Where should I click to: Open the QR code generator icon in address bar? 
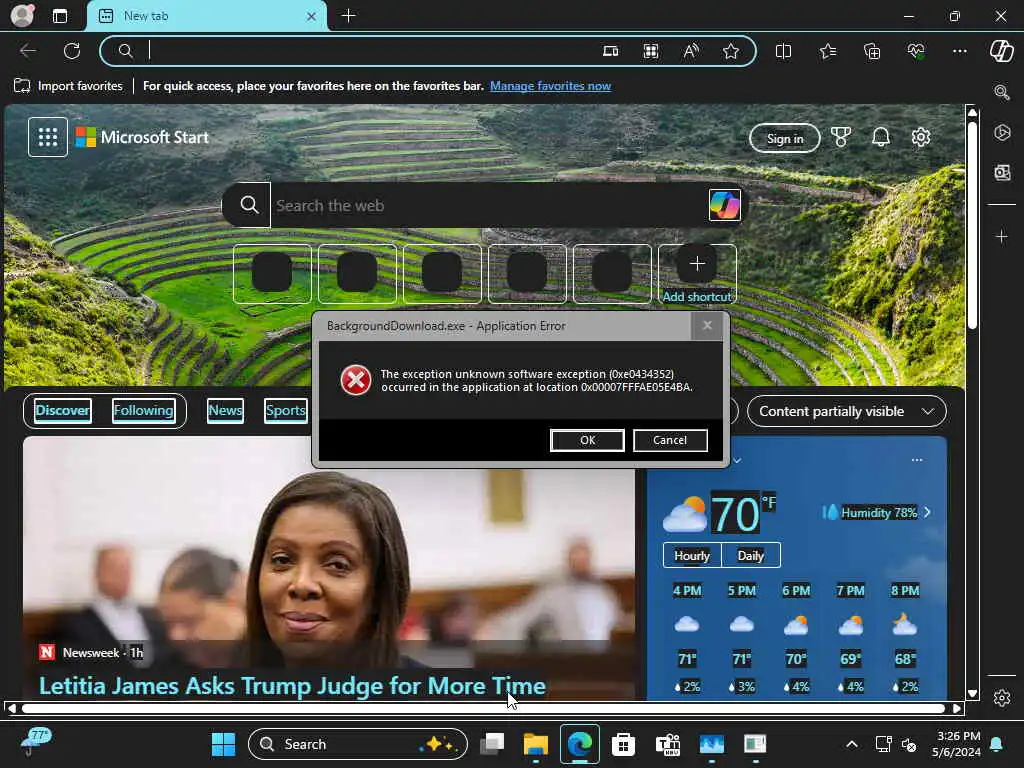(650, 51)
